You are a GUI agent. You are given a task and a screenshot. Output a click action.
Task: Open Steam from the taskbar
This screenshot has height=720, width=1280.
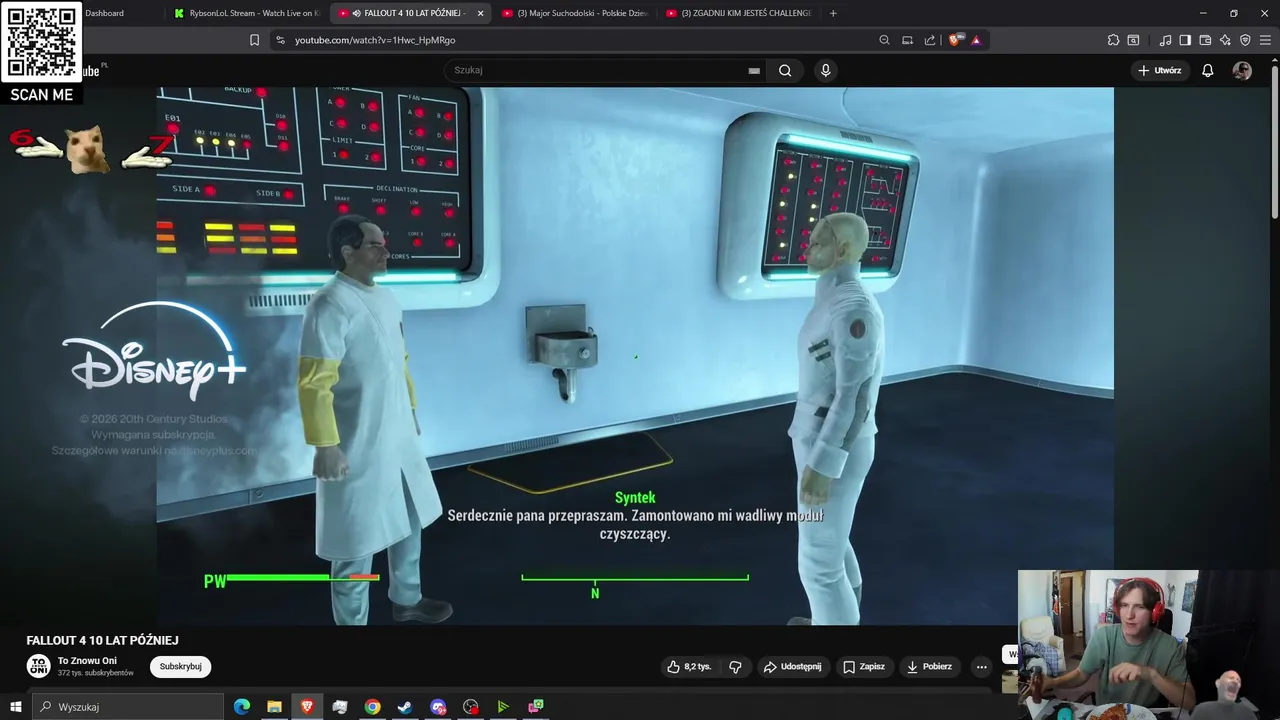tap(405, 707)
